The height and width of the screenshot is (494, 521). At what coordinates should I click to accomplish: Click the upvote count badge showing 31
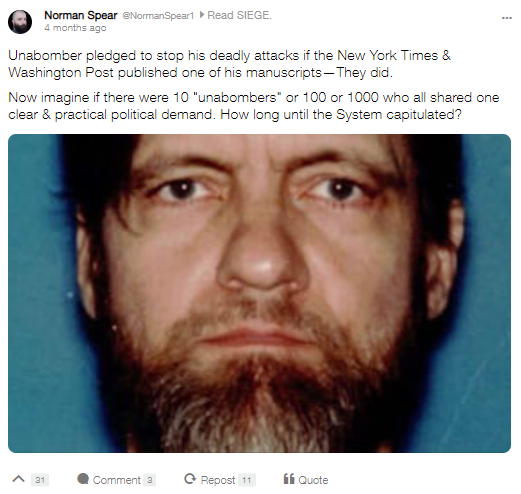click(40, 480)
